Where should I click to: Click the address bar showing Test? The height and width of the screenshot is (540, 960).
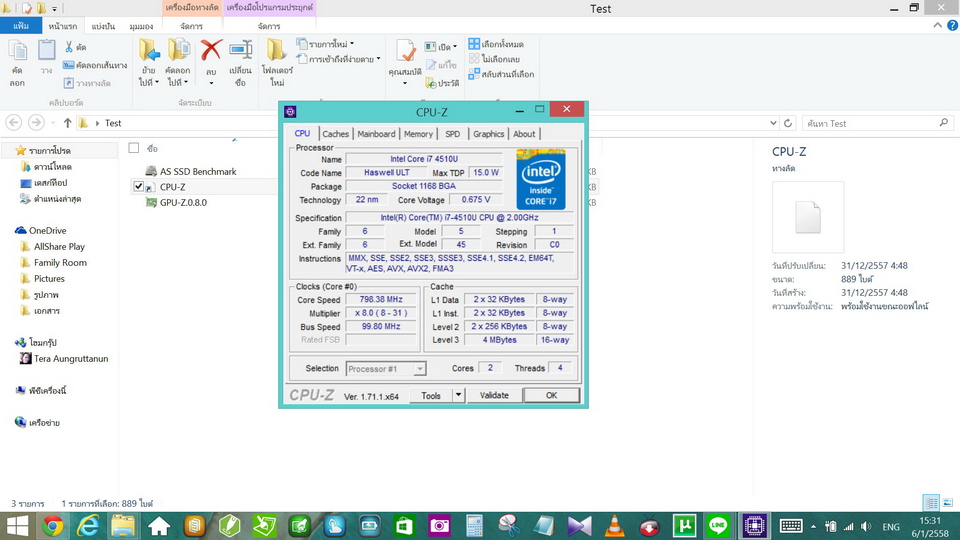point(429,123)
